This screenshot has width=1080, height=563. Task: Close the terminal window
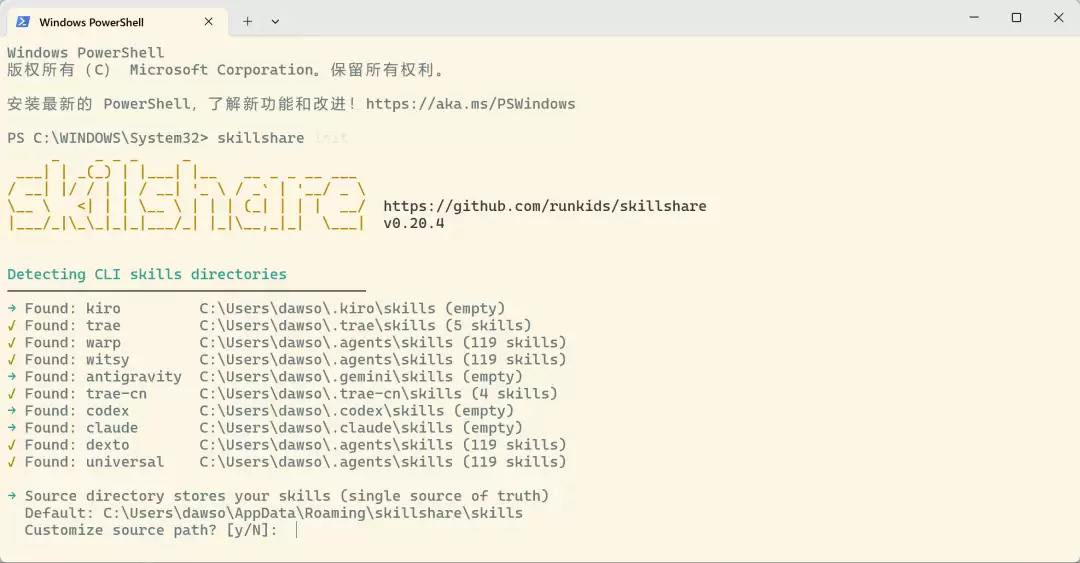tap(1059, 17)
